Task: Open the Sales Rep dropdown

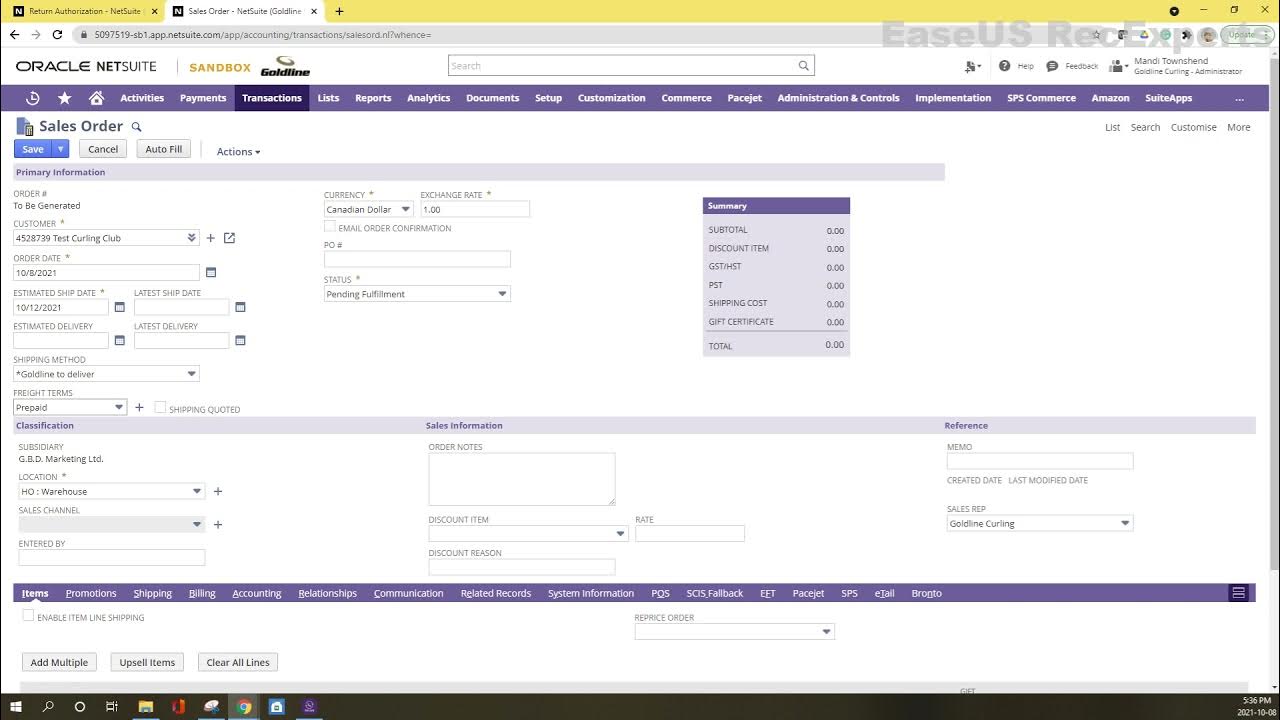Action: [1125, 523]
